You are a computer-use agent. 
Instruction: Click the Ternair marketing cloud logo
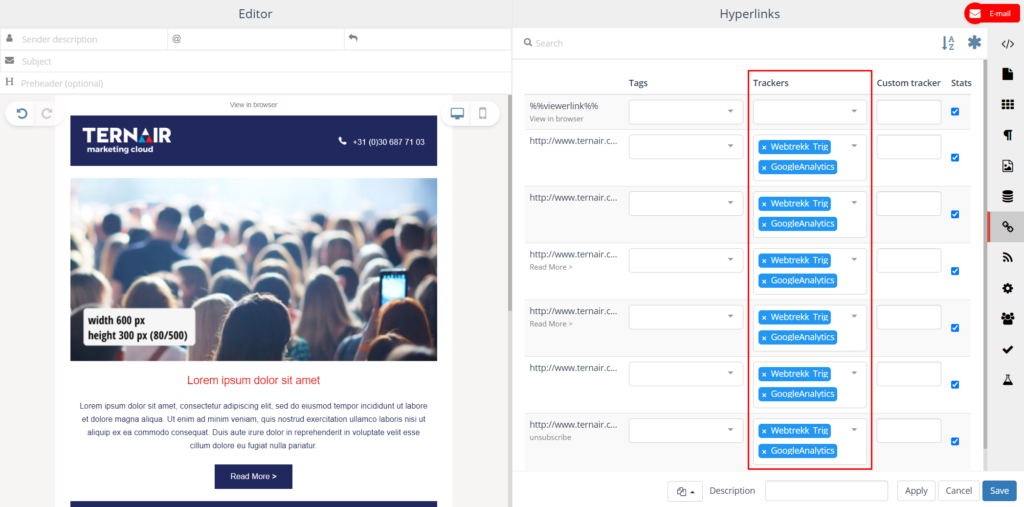pos(127,140)
